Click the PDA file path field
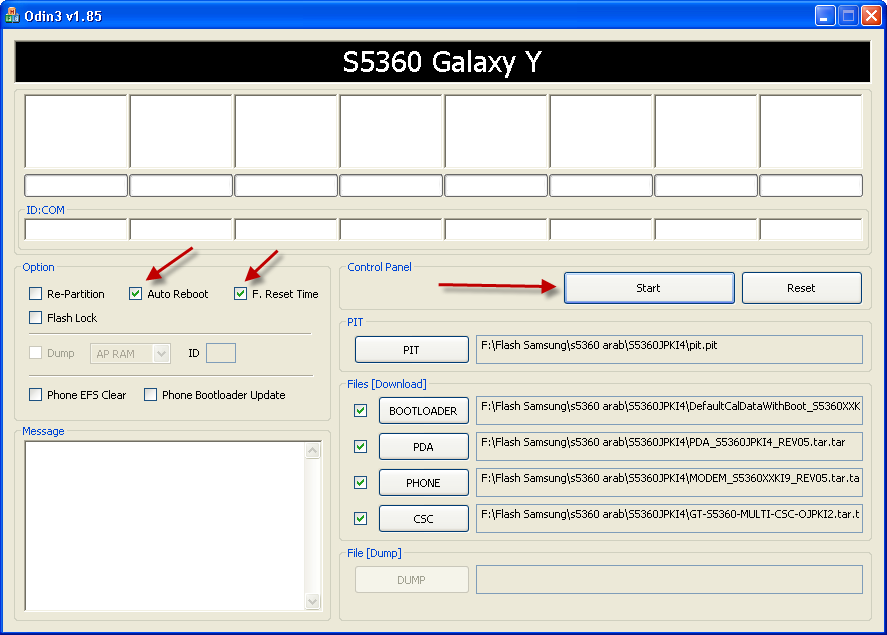This screenshot has height=635, width=887. tap(669, 447)
